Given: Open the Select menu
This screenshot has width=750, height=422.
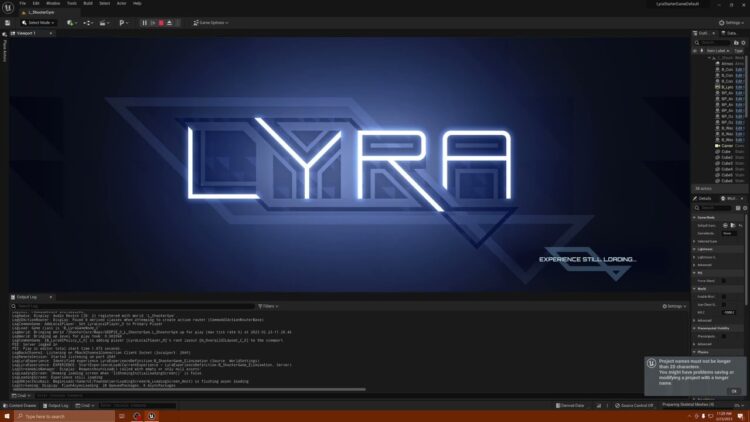Looking at the screenshot, I should click(105, 3).
